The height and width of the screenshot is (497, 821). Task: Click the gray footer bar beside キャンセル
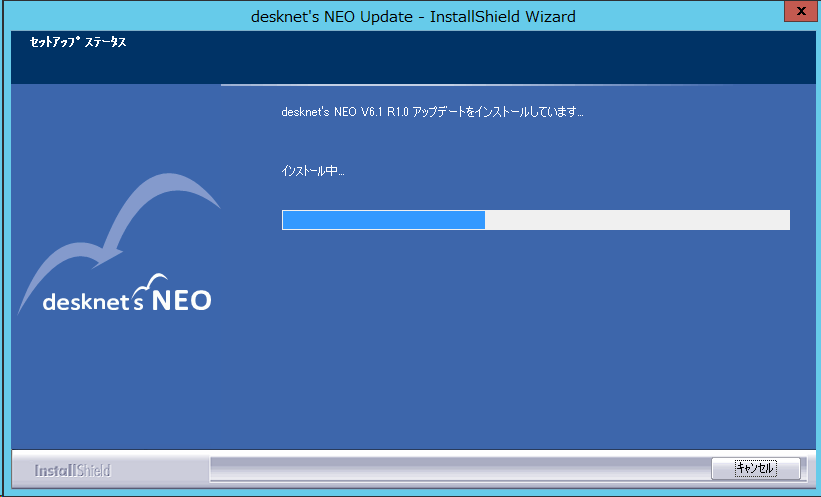click(450, 469)
